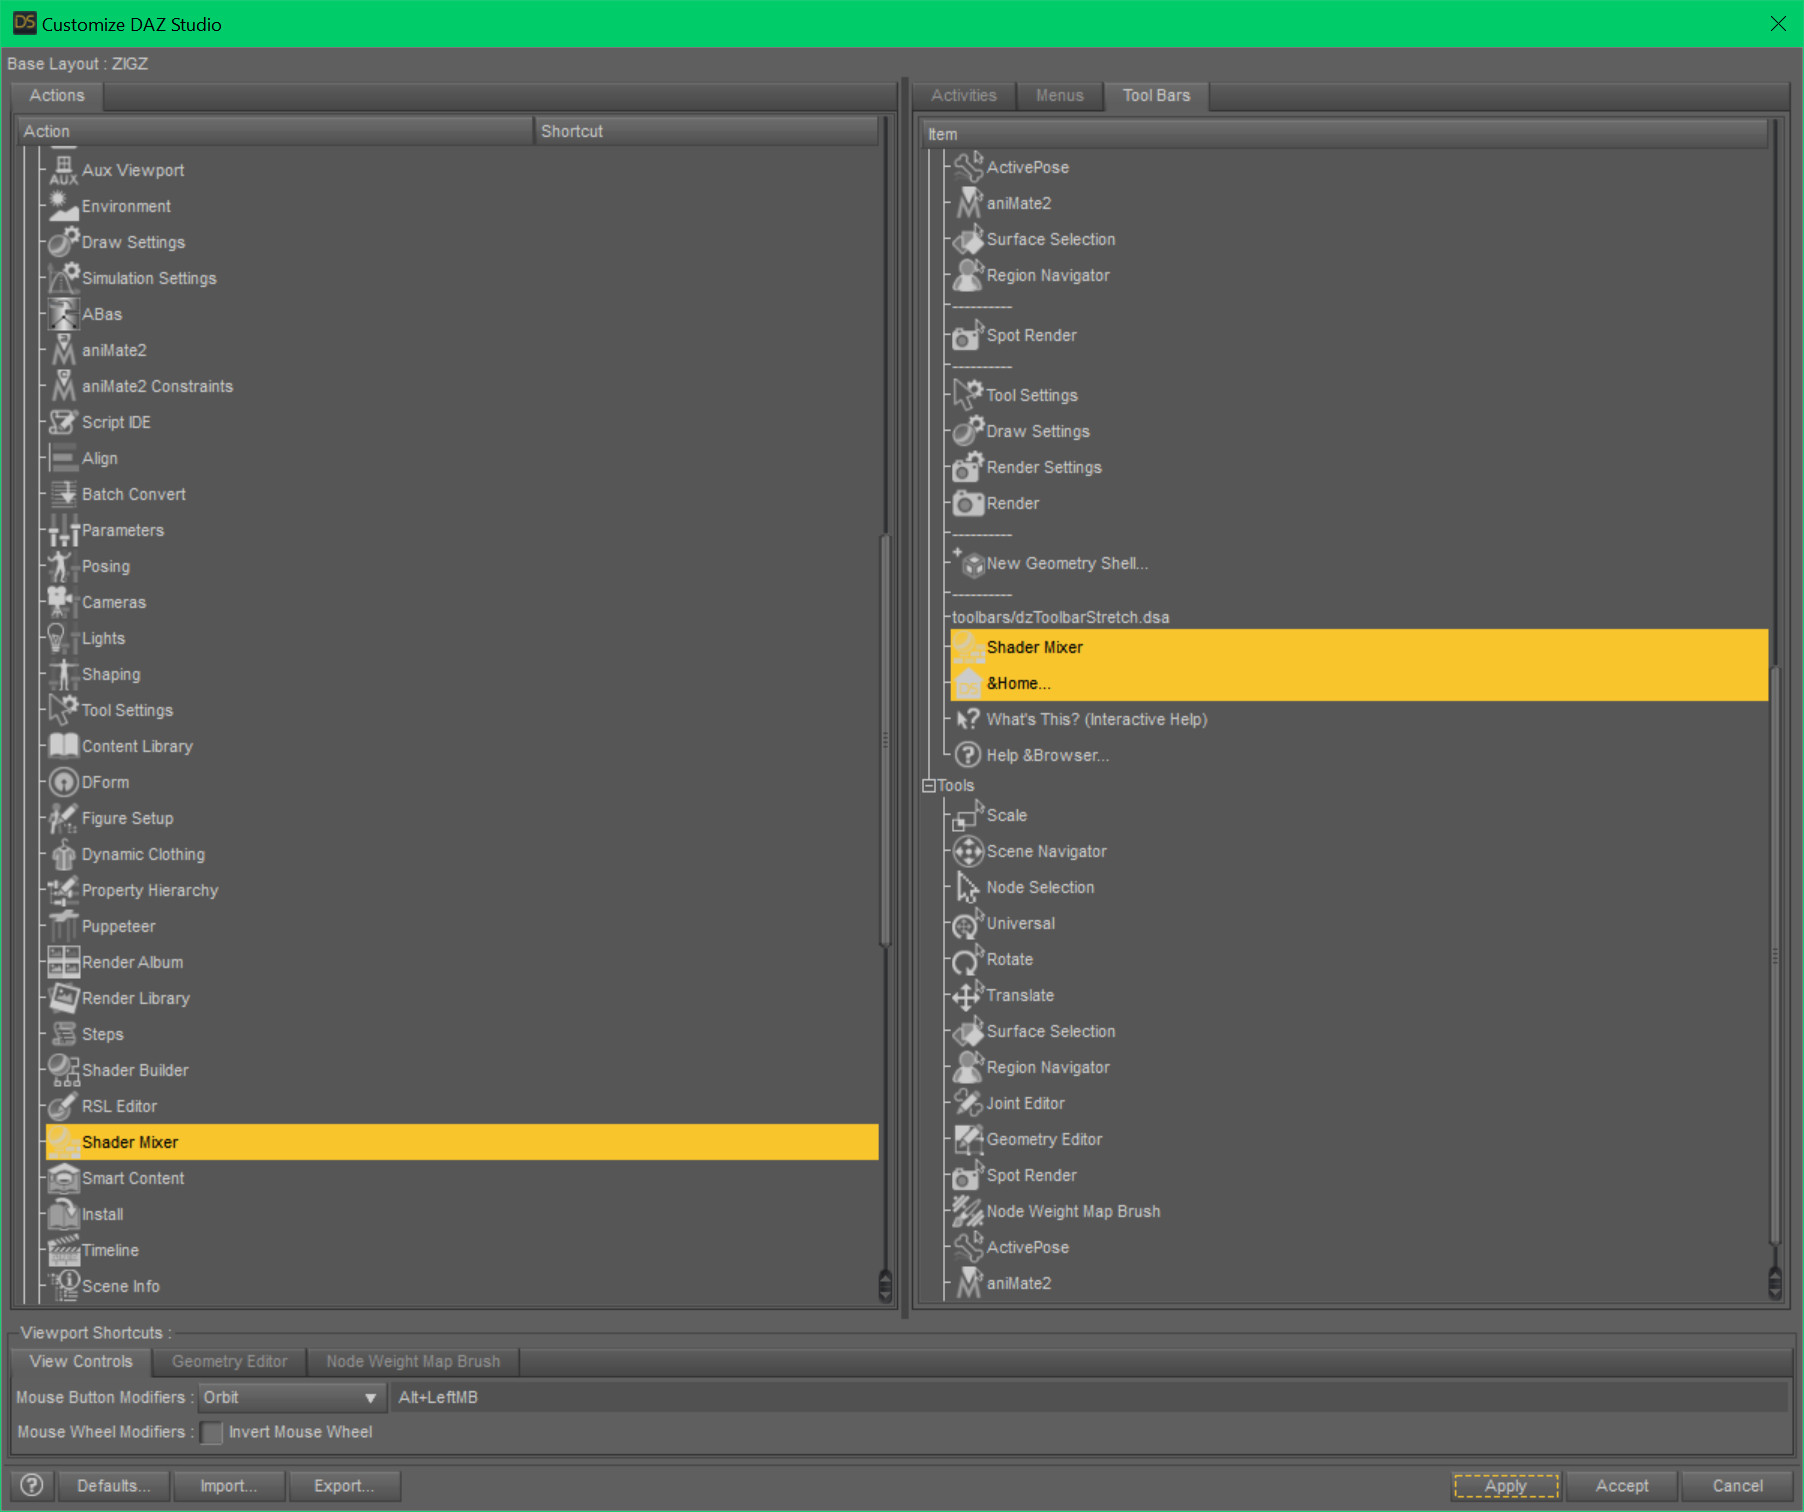Select the Lights bulb icon
The image size is (1804, 1512).
pos(63,638)
